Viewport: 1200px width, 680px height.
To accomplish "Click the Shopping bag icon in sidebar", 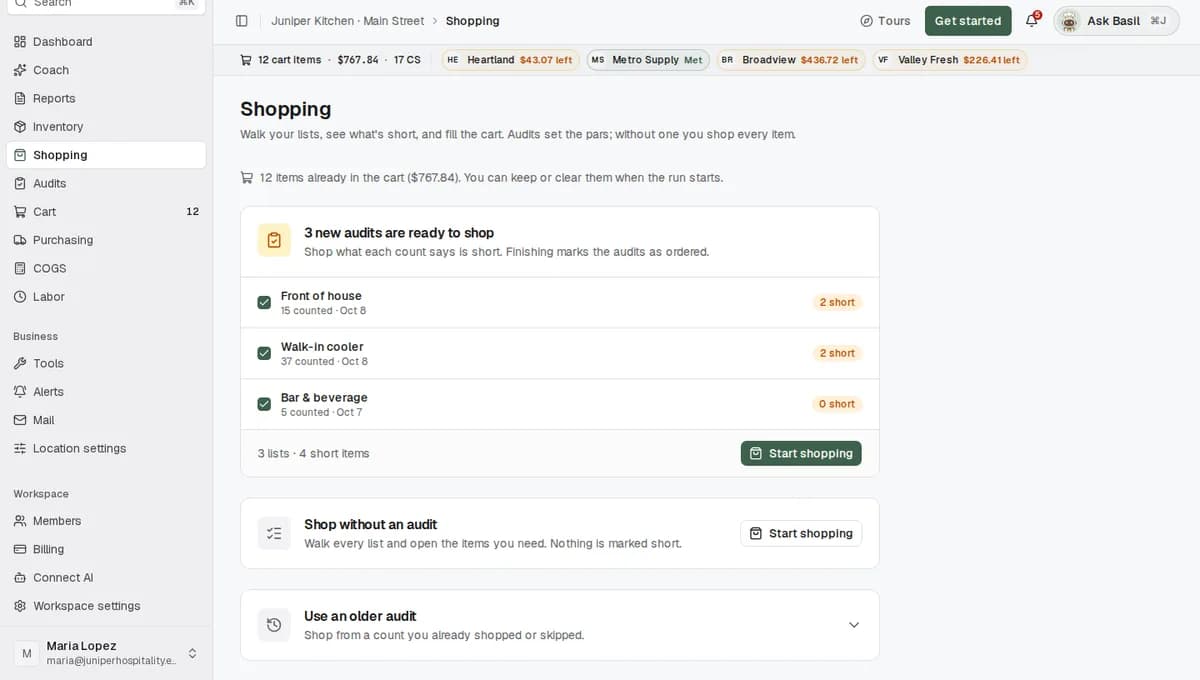I will pos(20,155).
